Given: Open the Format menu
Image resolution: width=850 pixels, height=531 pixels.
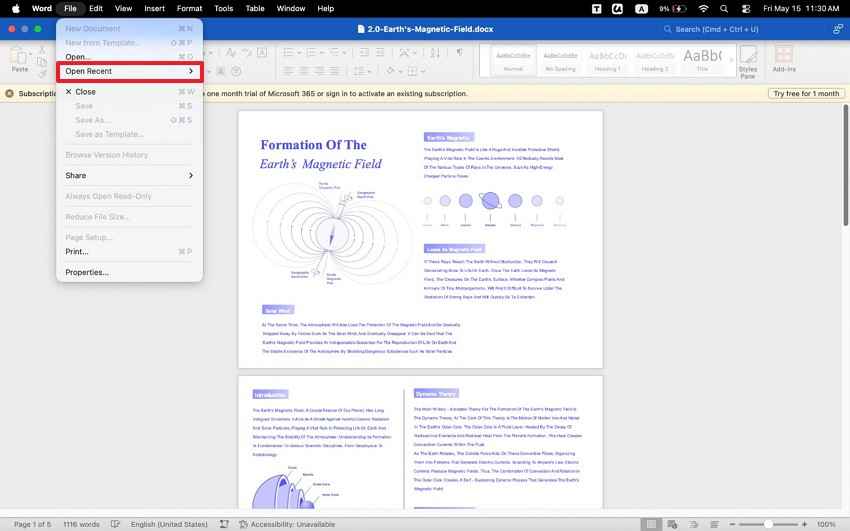Looking at the screenshot, I should coord(189,8).
